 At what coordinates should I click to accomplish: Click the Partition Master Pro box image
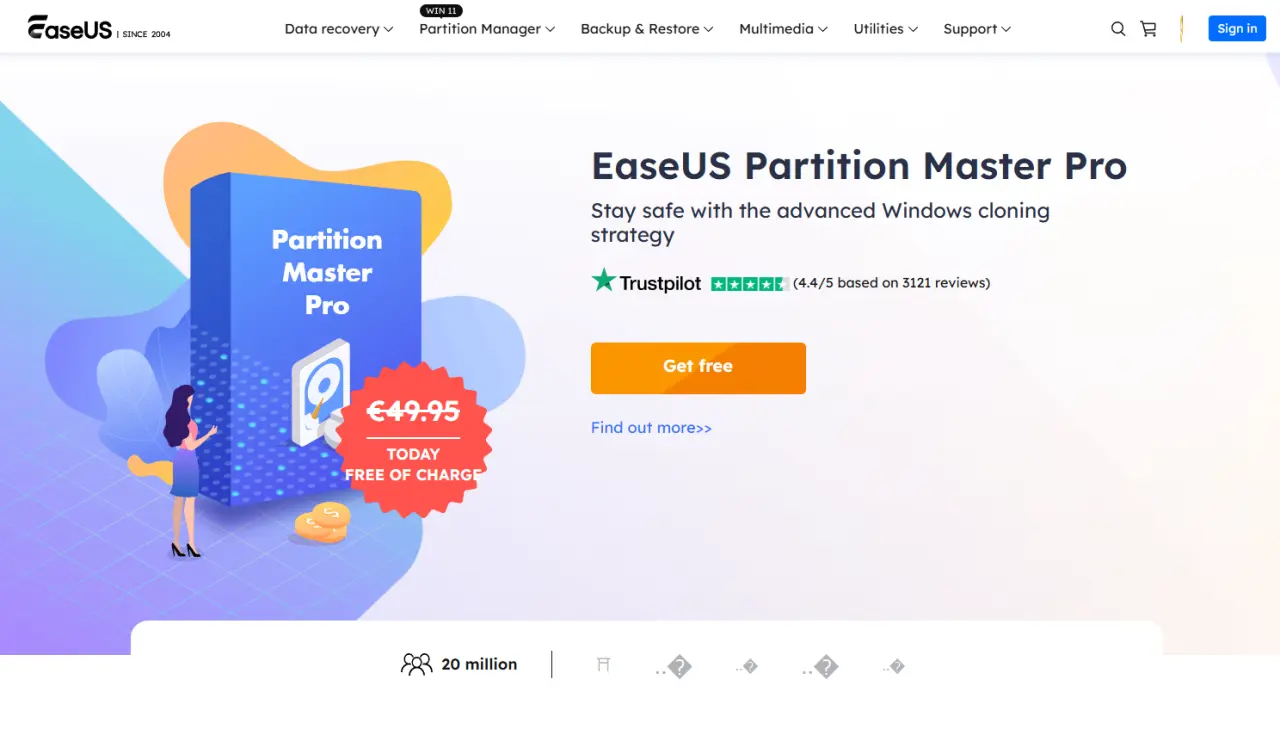point(305,340)
